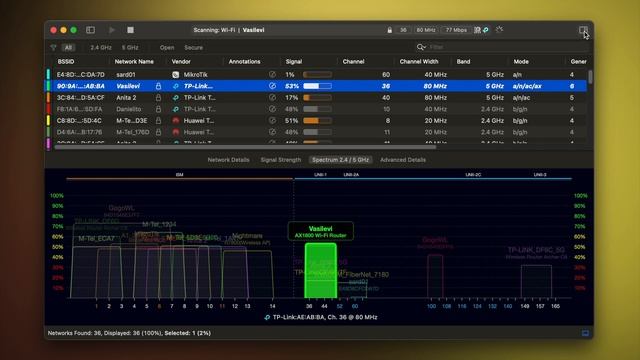Click Huawei vendor icon on M-Te...D3E row
Screen dimensions: 640x360
[x=176, y=120]
